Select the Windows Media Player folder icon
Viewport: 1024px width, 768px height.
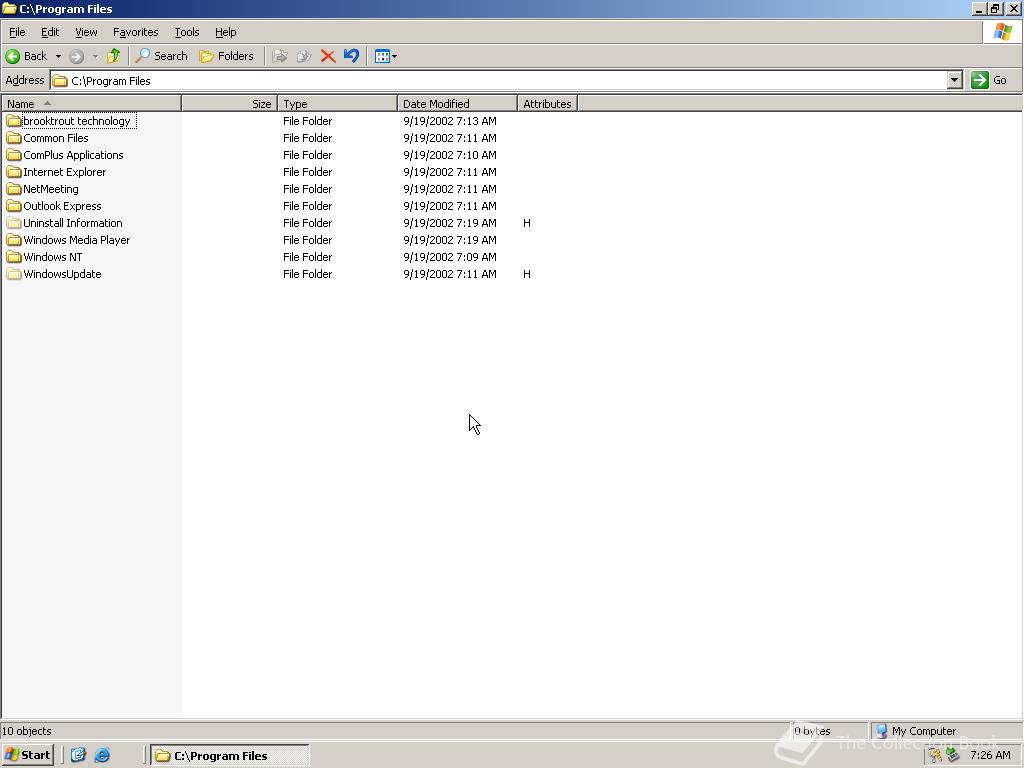coord(14,240)
